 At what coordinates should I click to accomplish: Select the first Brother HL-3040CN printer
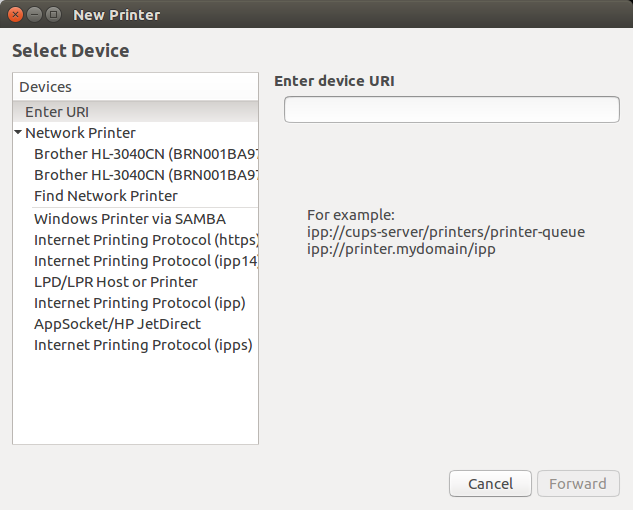coord(145,154)
